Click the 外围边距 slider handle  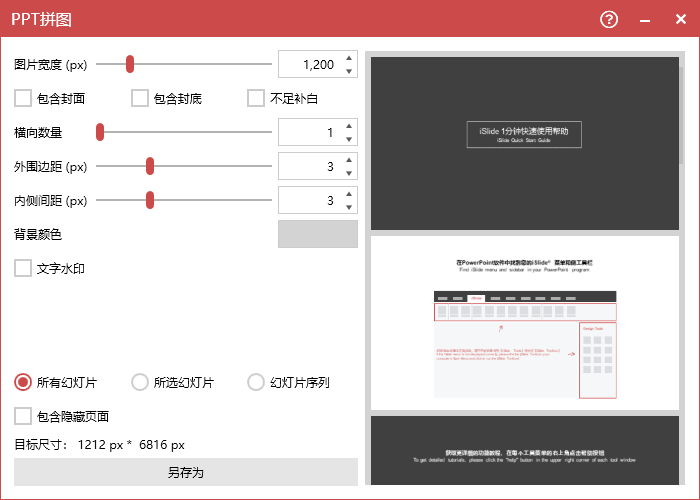(x=150, y=166)
